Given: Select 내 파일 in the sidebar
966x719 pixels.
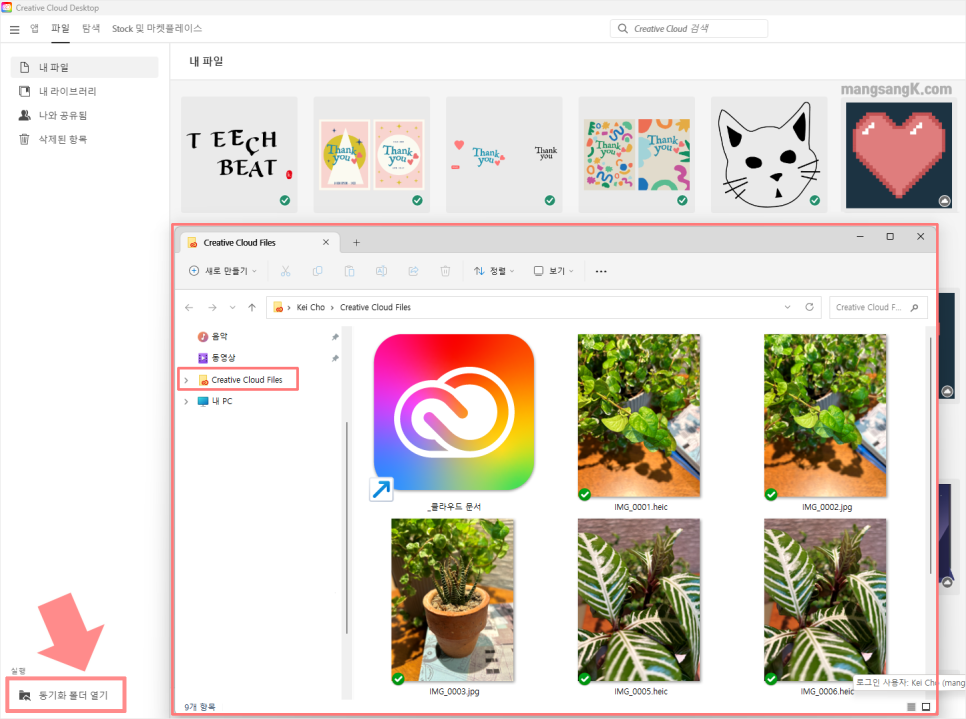Looking at the screenshot, I should coord(84,67).
